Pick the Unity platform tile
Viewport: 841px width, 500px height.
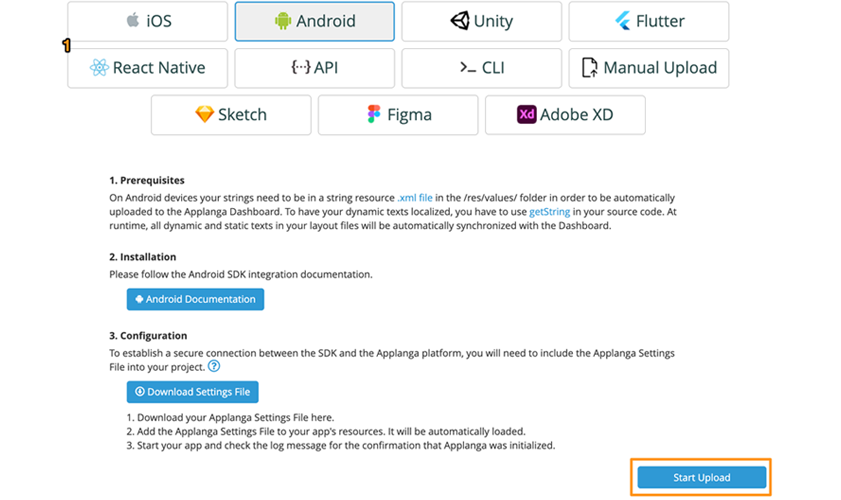(481, 21)
